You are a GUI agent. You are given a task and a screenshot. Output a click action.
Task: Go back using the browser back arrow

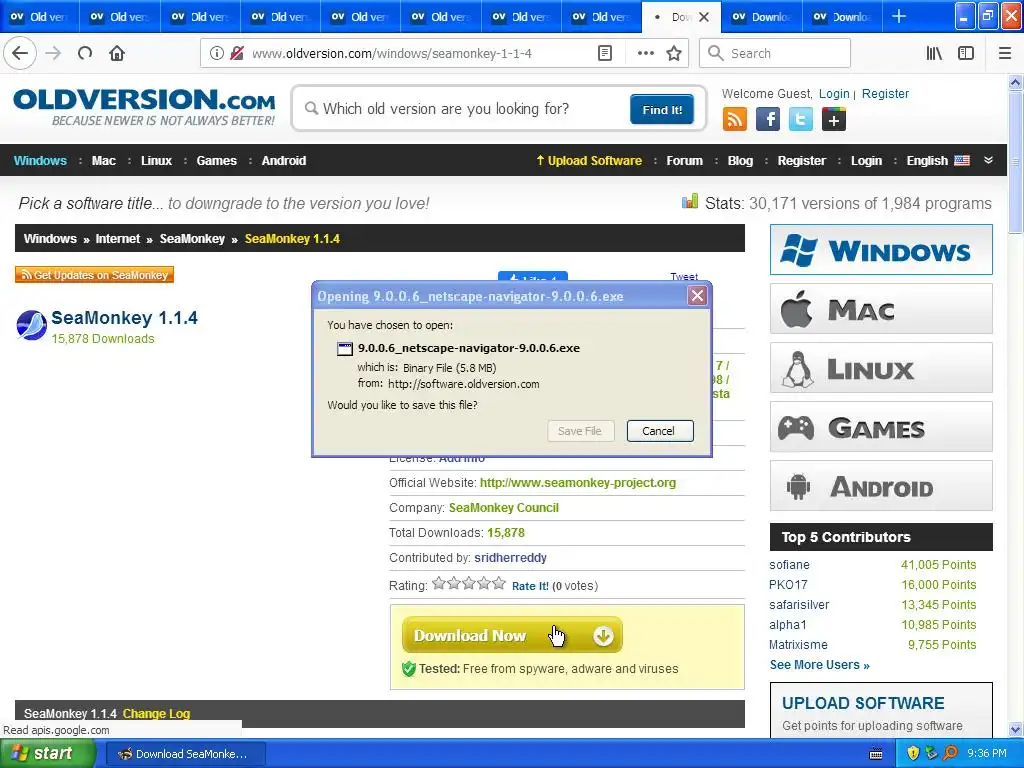click(20, 54)
